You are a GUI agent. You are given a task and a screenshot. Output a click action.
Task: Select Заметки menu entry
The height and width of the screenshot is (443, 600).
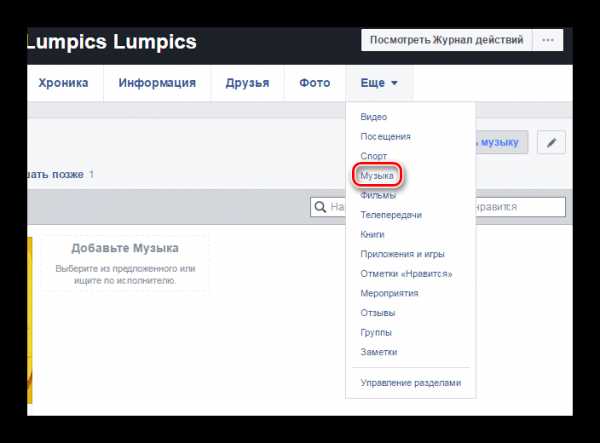(x=378, y=352)
